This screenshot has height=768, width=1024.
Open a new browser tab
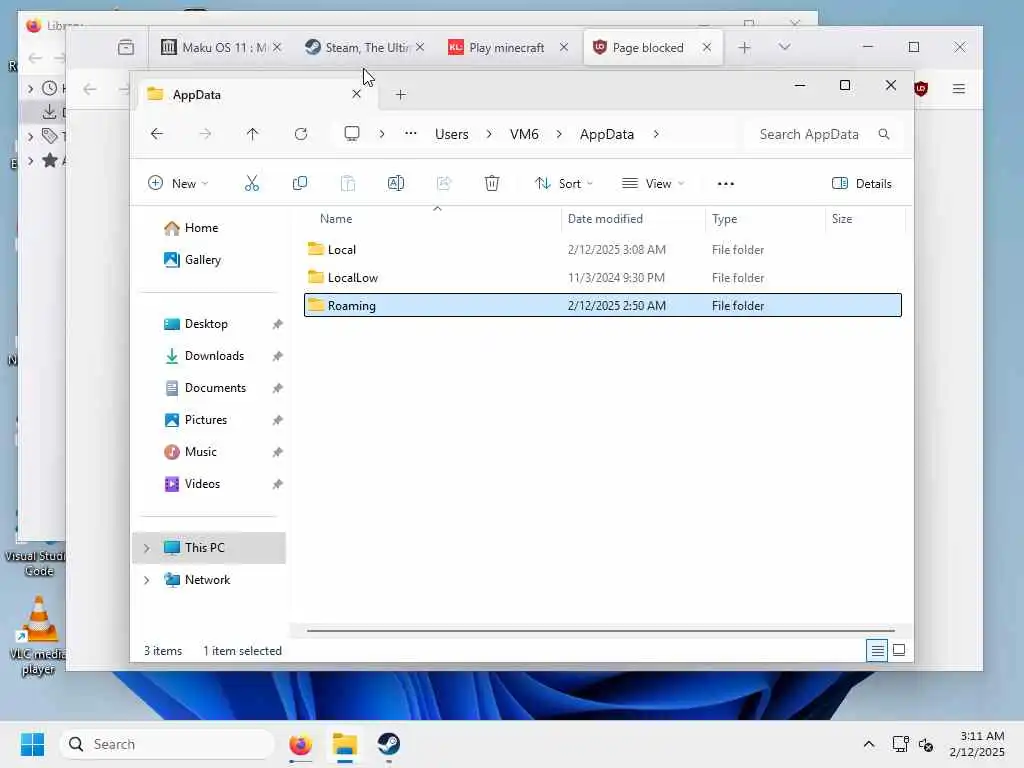744,48
